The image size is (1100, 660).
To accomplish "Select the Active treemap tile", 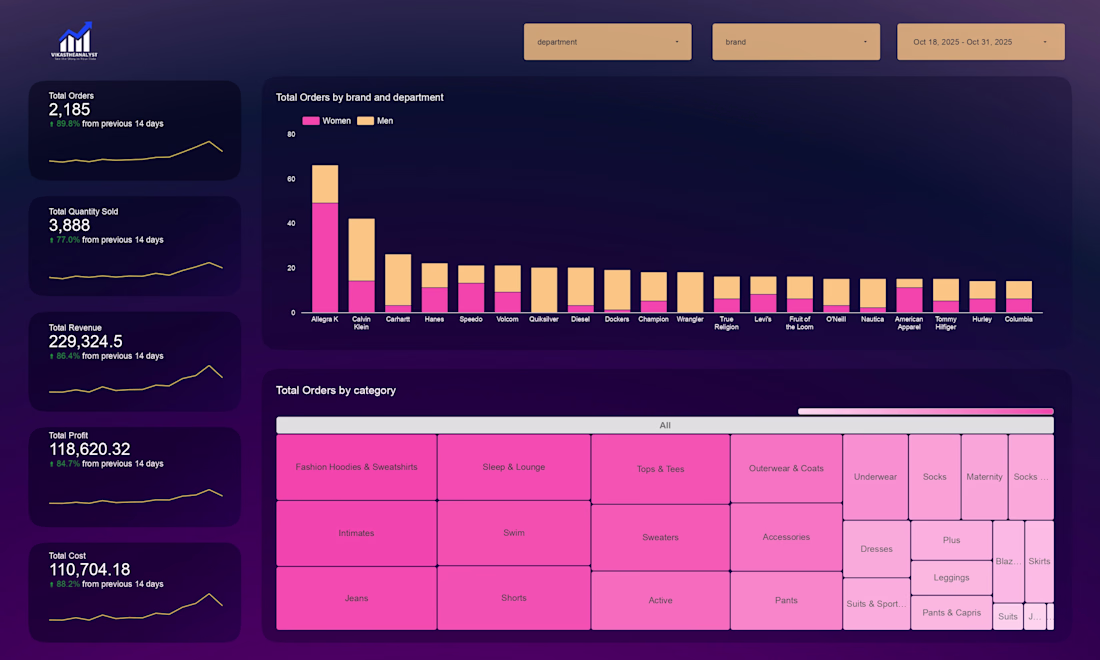I will 660,600.
